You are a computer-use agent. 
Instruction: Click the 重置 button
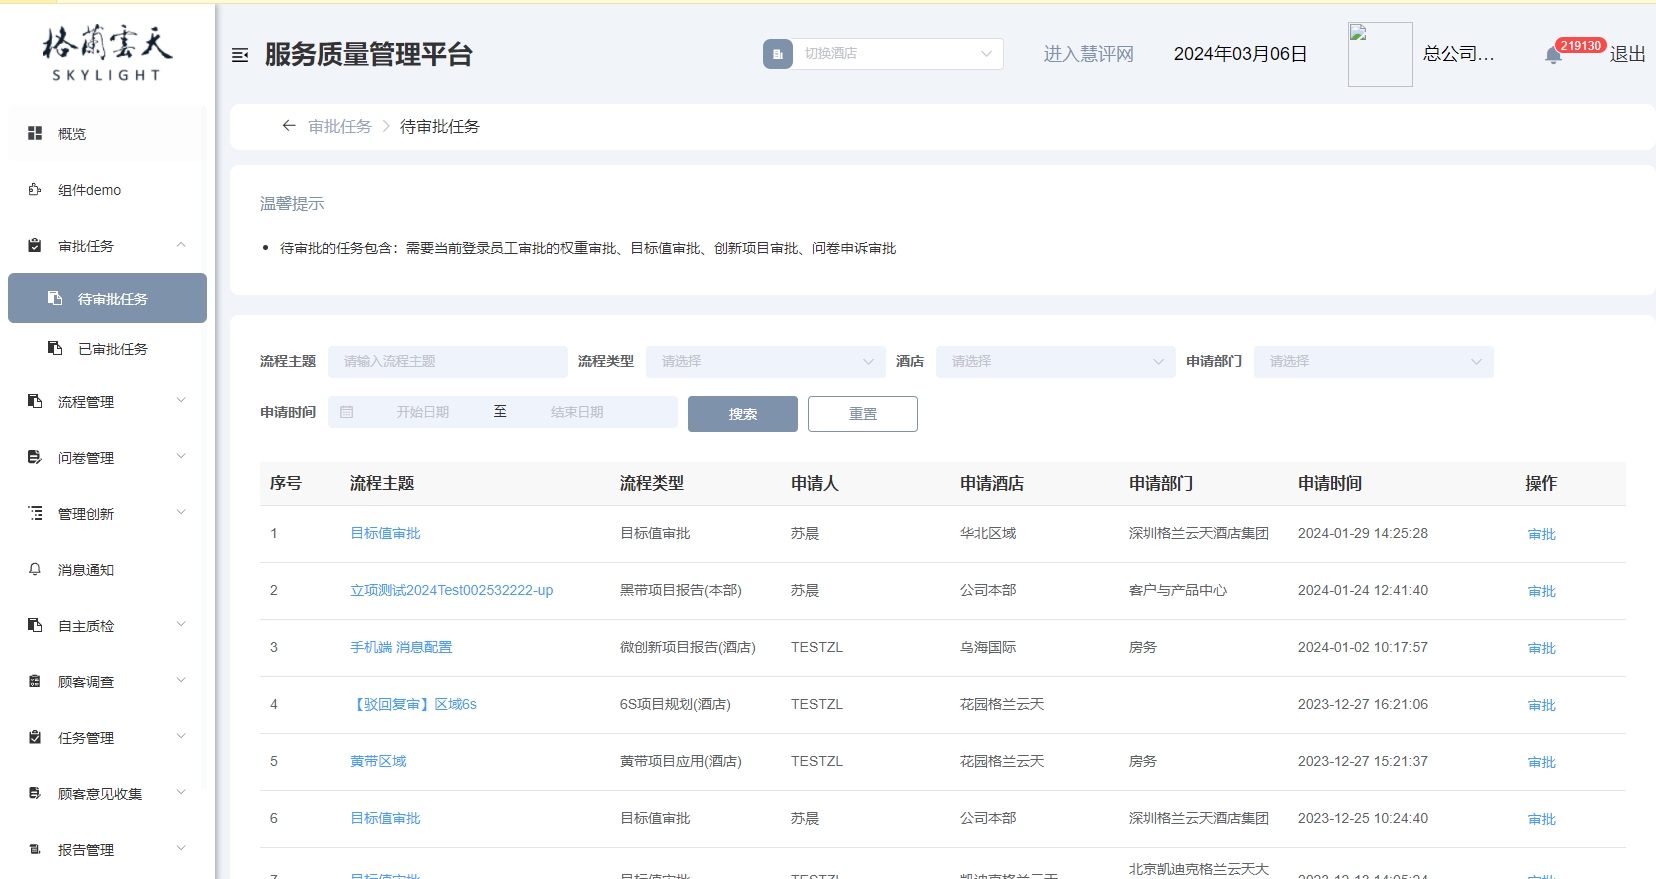point(863,414)
